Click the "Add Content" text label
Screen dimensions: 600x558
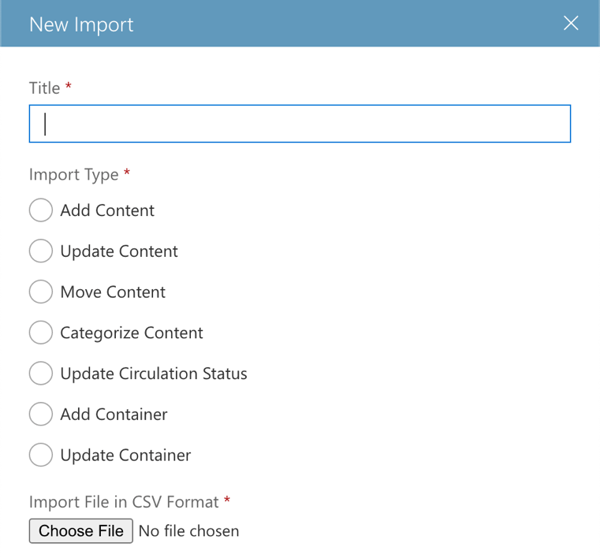click(x=107, y=210)
